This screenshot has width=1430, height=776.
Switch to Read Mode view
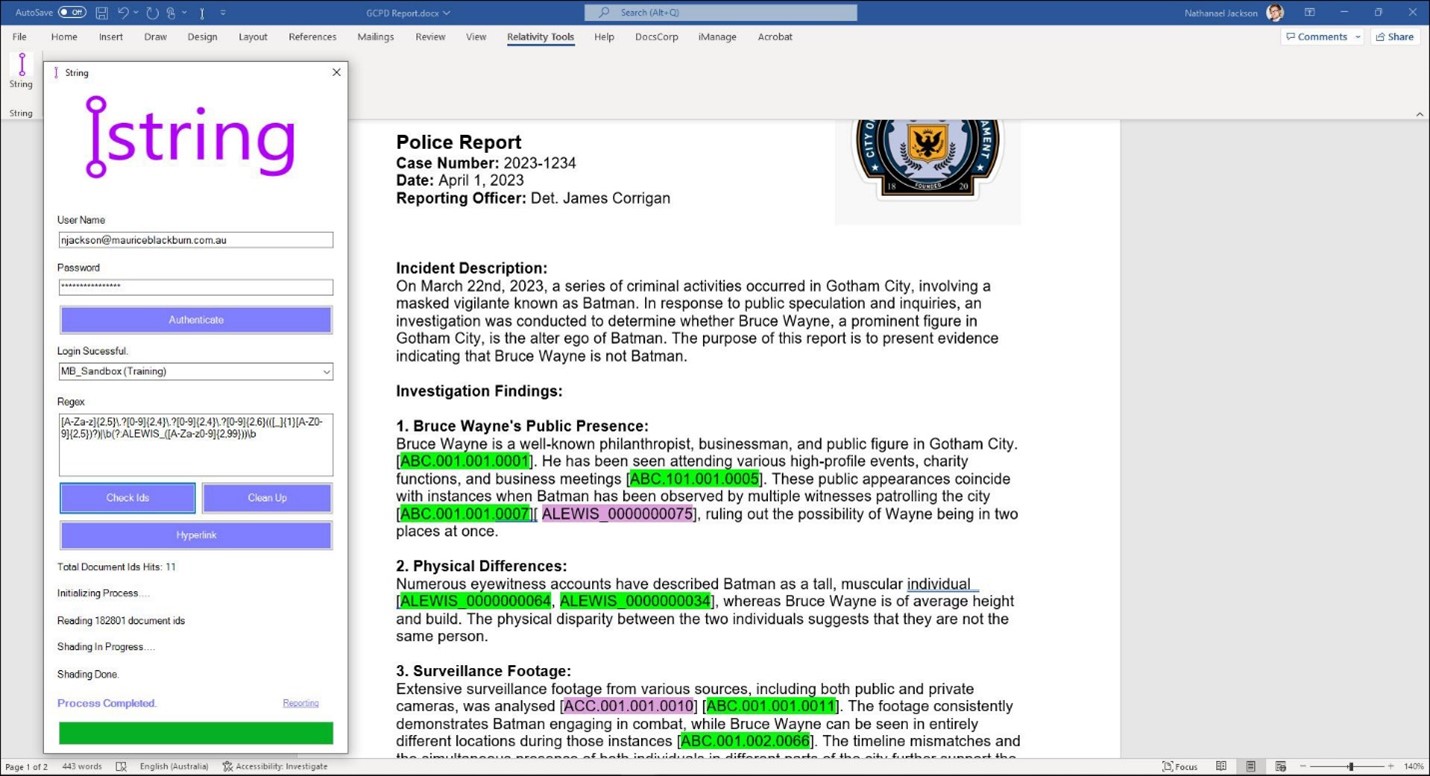point(1221,767)
